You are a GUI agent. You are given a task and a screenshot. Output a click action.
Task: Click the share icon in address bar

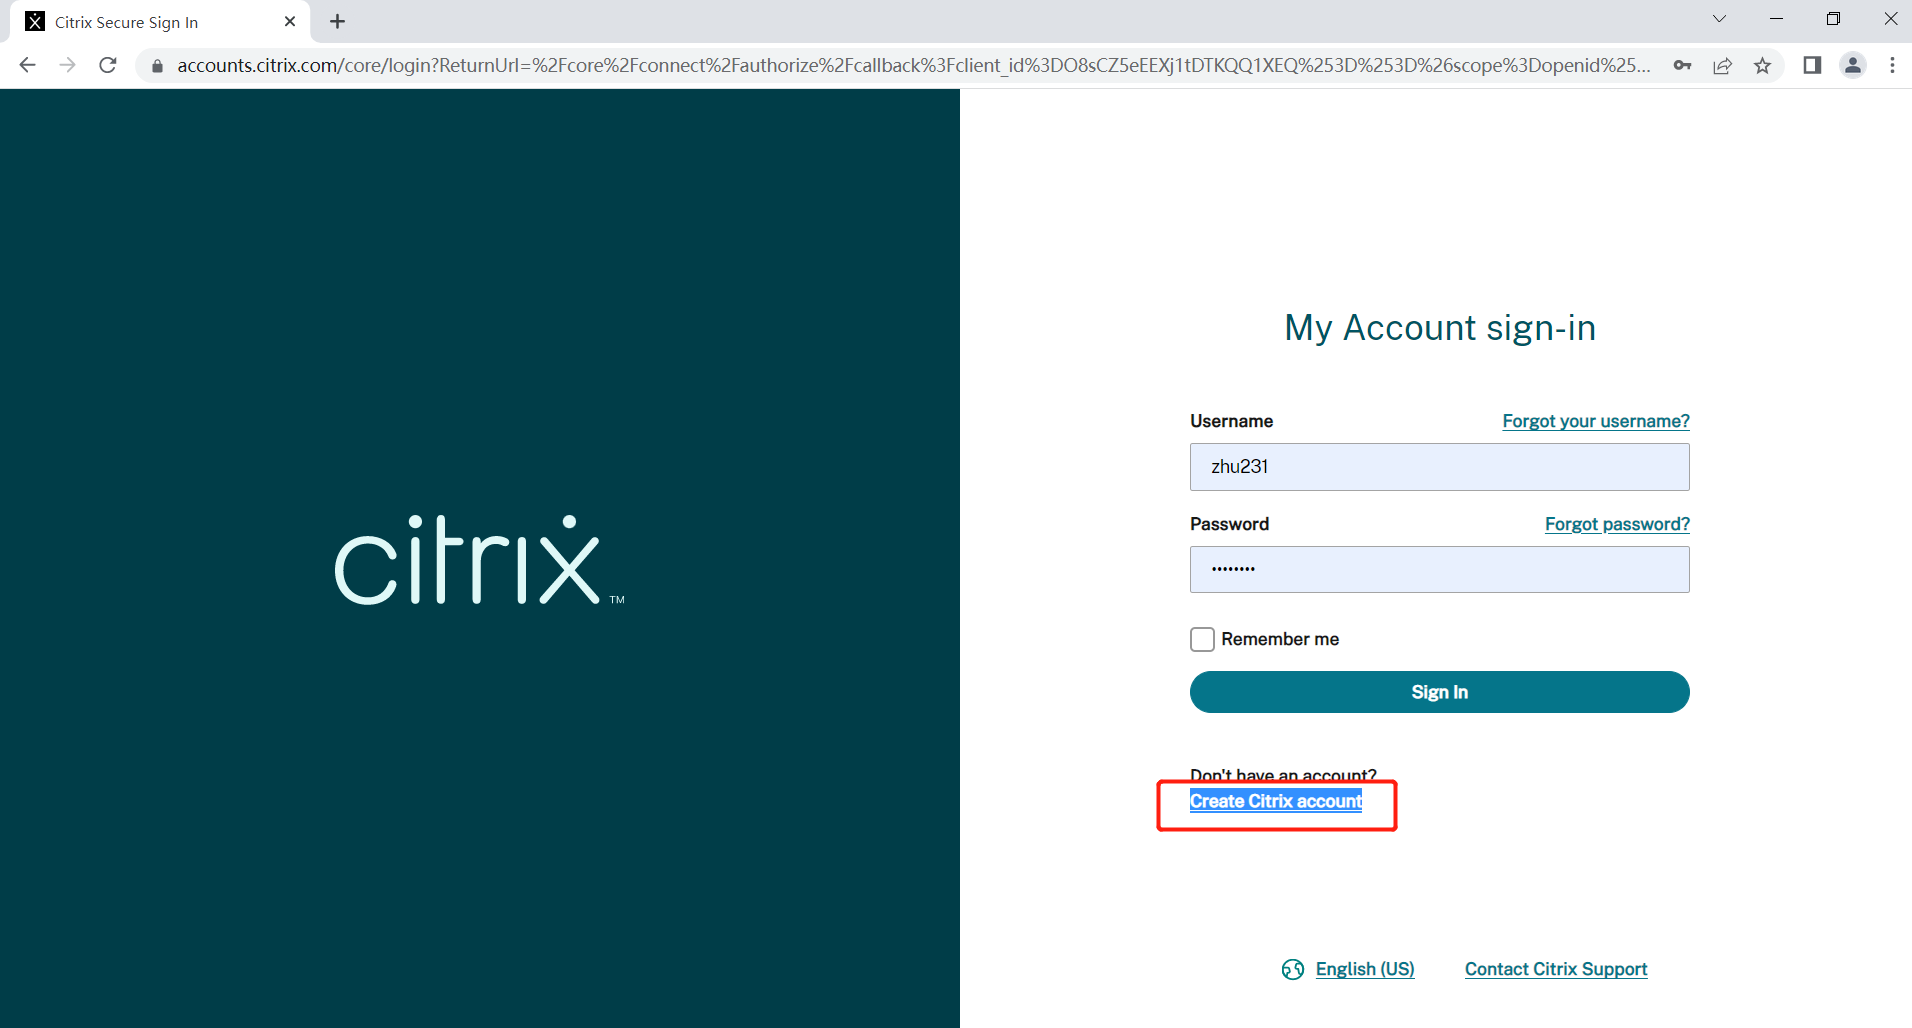[x=1723, y=66]
